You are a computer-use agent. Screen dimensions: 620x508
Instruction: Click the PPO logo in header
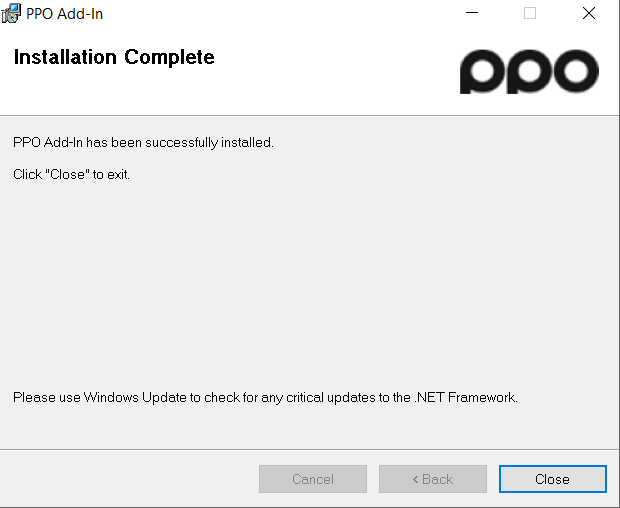[x=529, y=72]
